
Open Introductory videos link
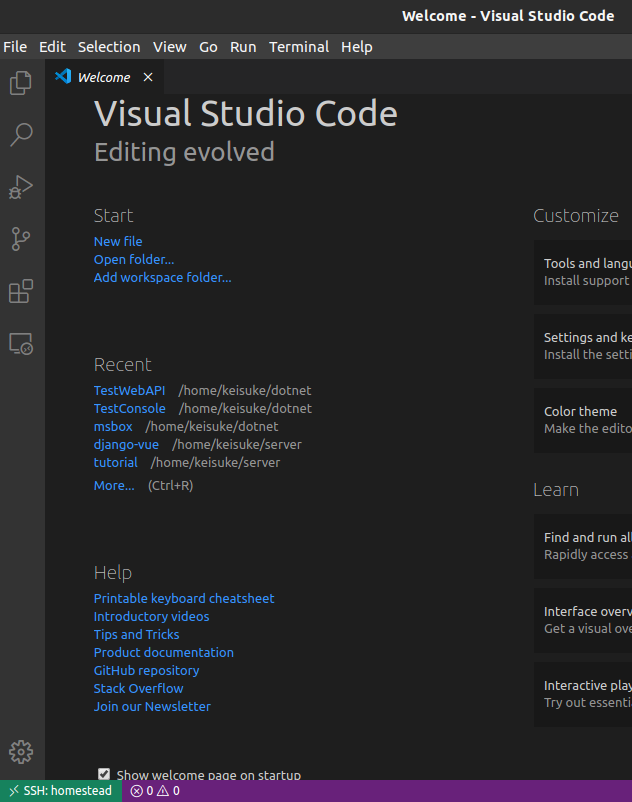click(151, 616)
